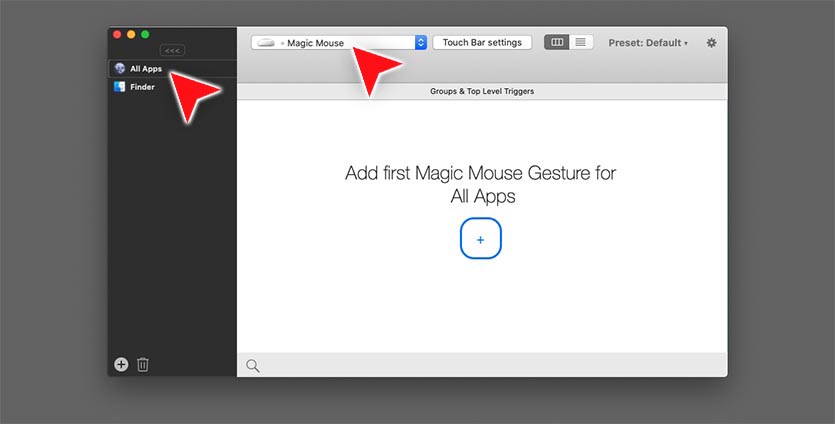835x424 pixels.
Task: Close the window with the red button
Action: coord(117,35)
